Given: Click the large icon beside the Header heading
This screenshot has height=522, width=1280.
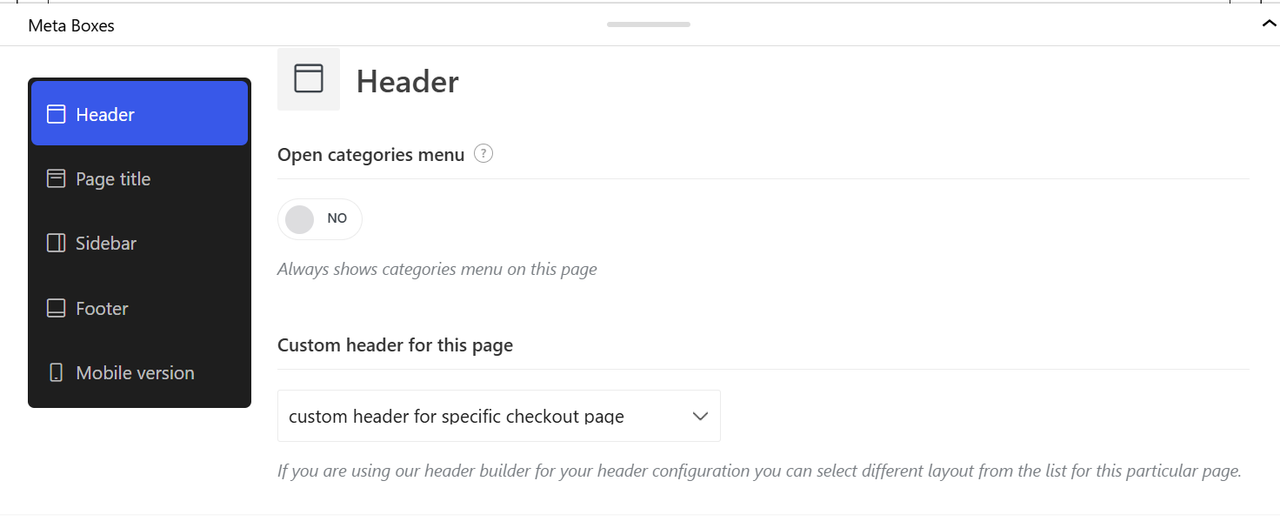Looking at the screenshot, I should point(308,79).
